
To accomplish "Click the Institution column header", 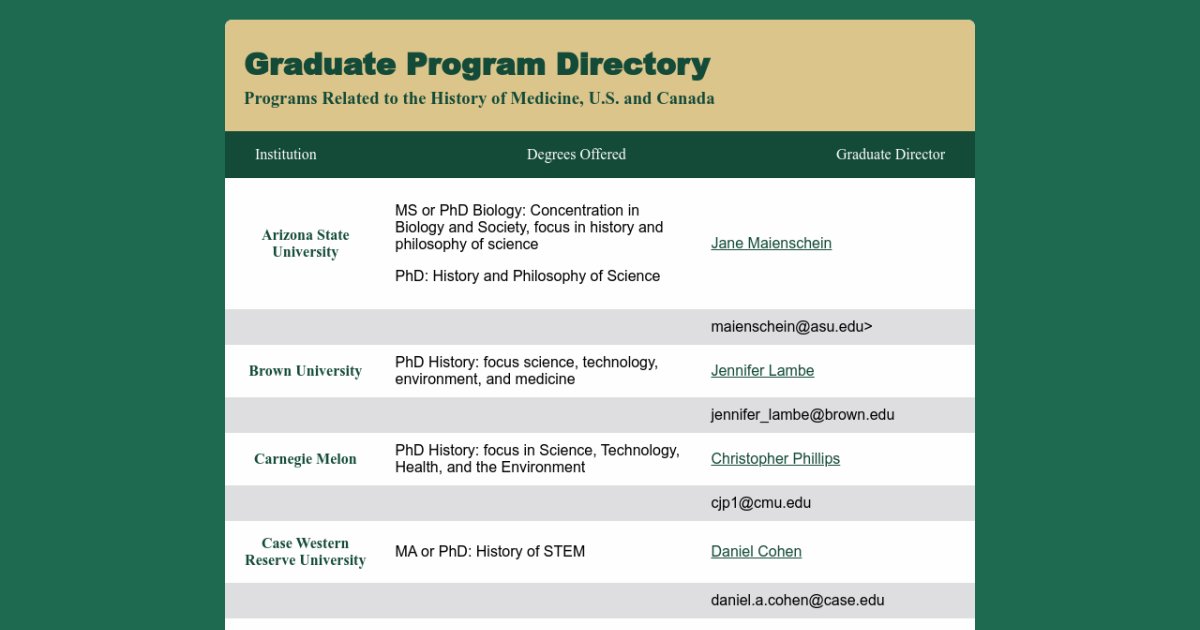I will (285, 154).
